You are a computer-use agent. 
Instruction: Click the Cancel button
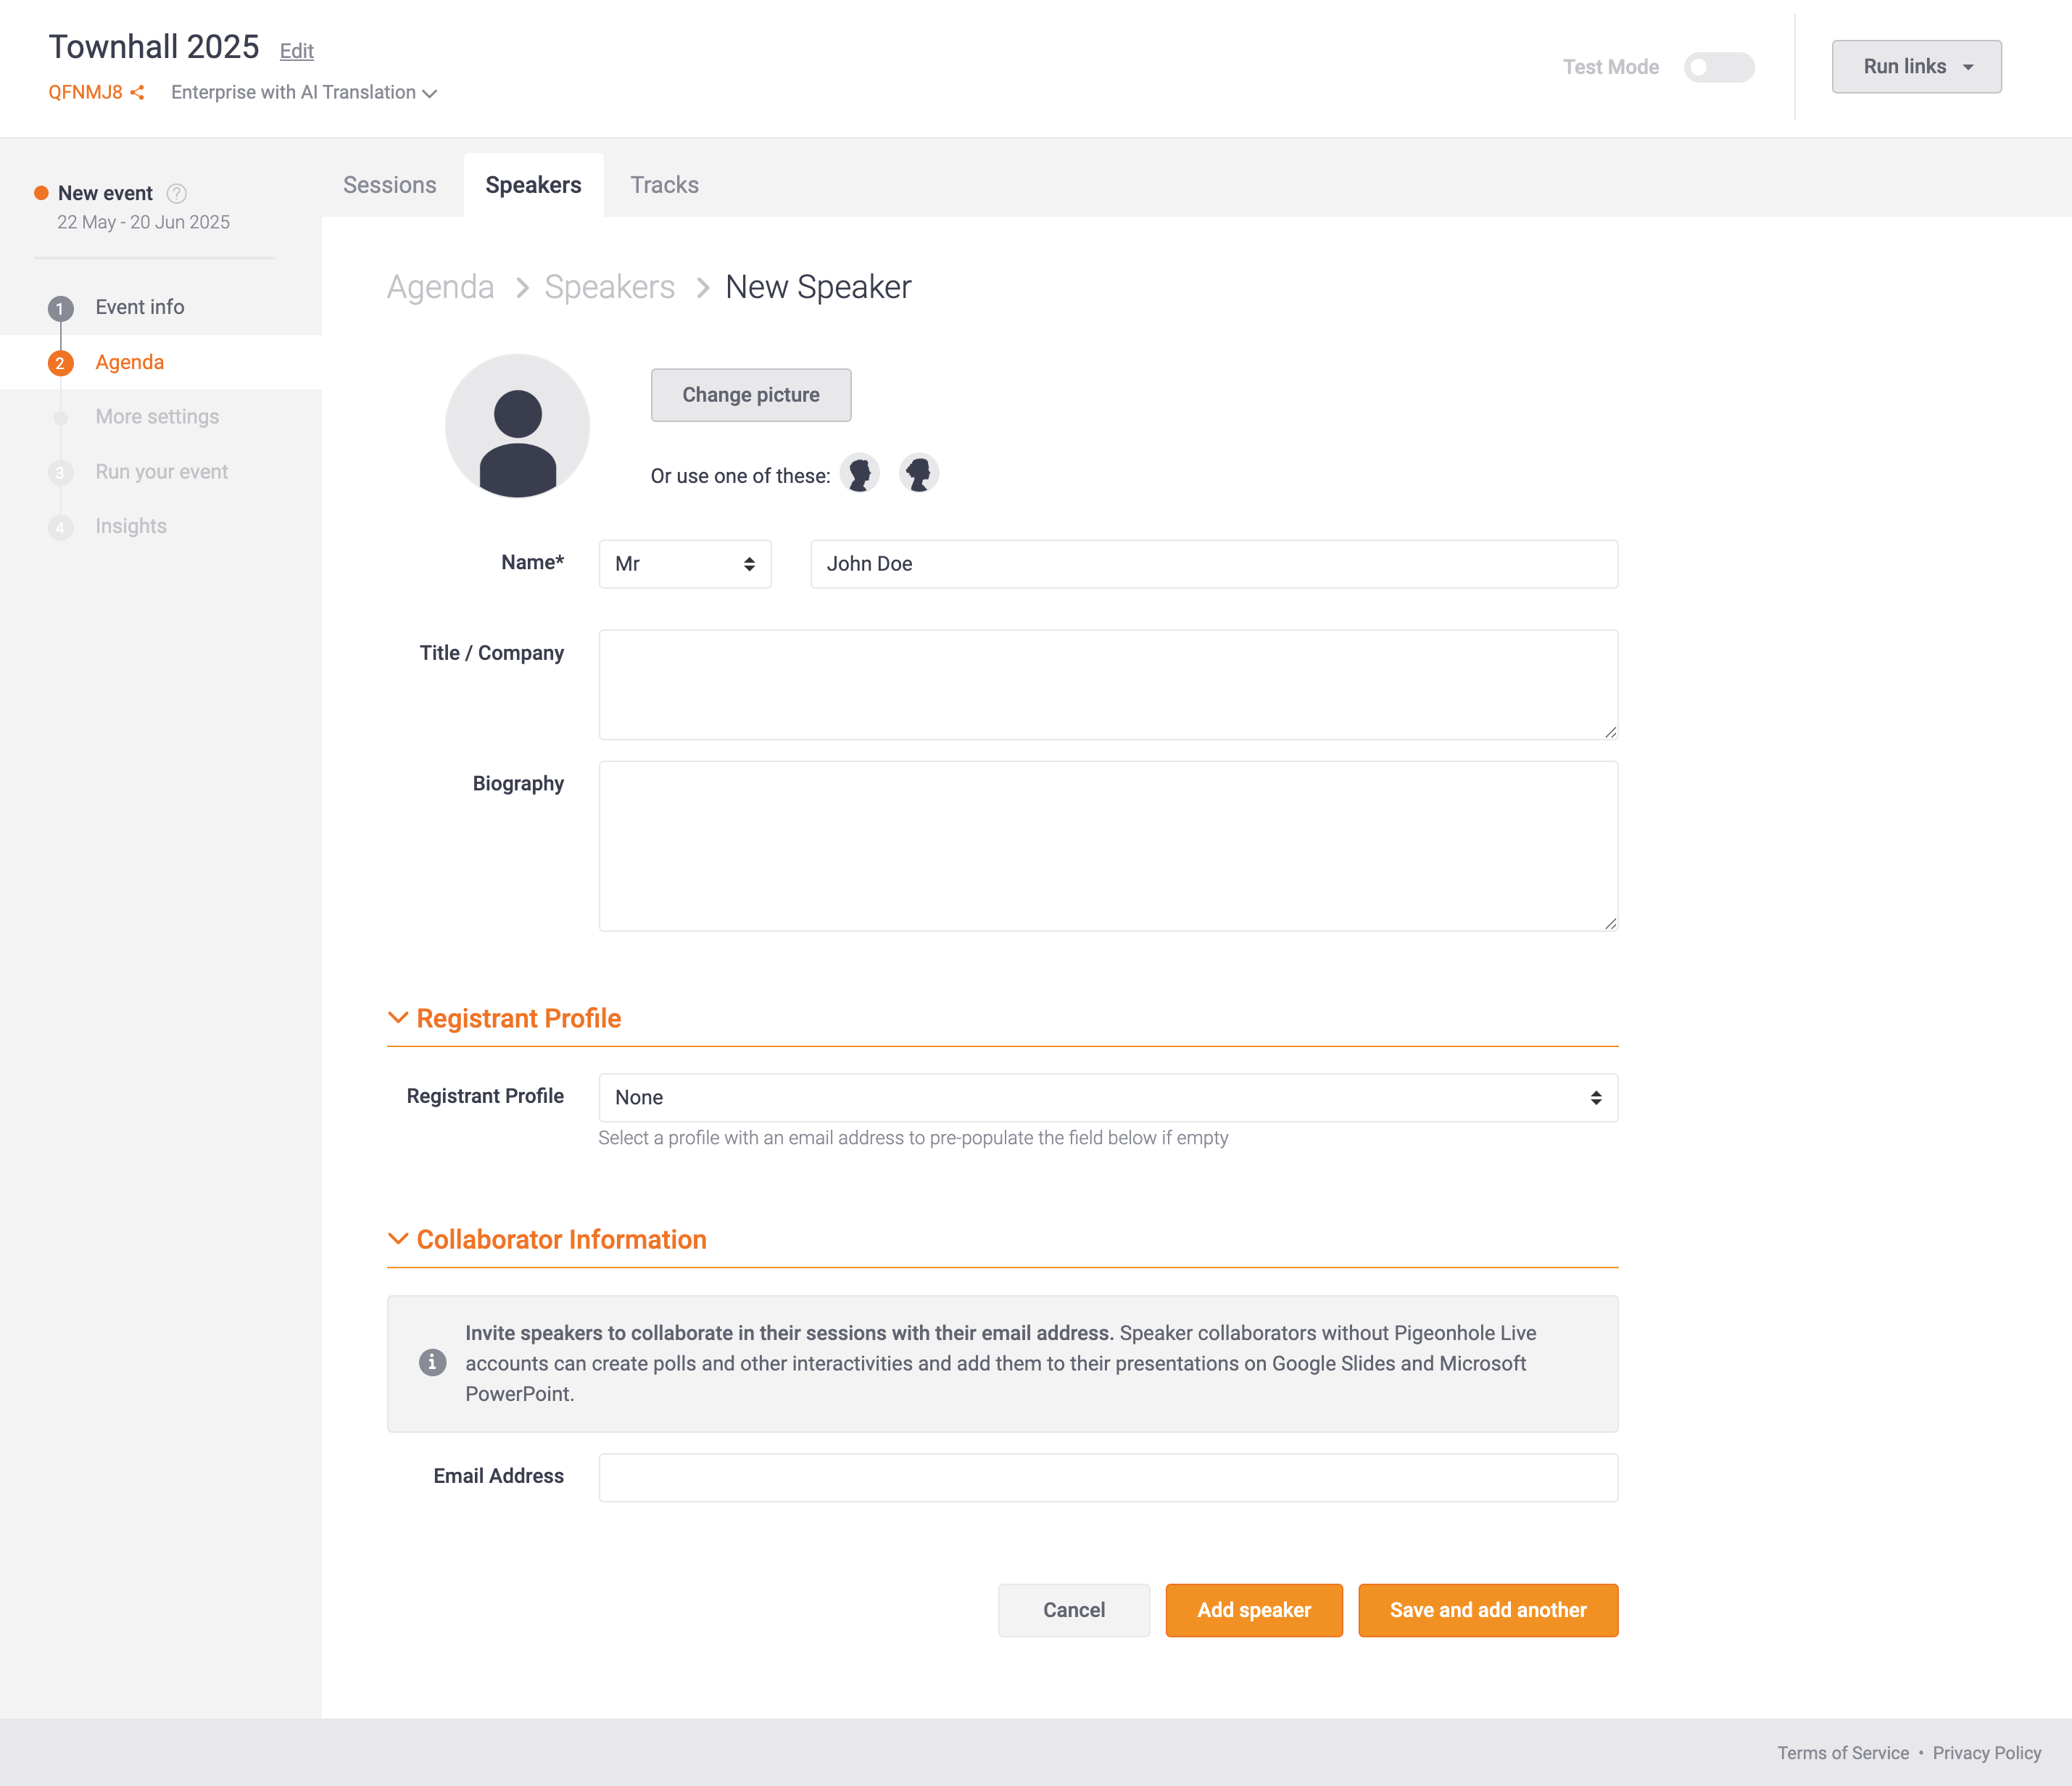click(x=1074, y=1610)
